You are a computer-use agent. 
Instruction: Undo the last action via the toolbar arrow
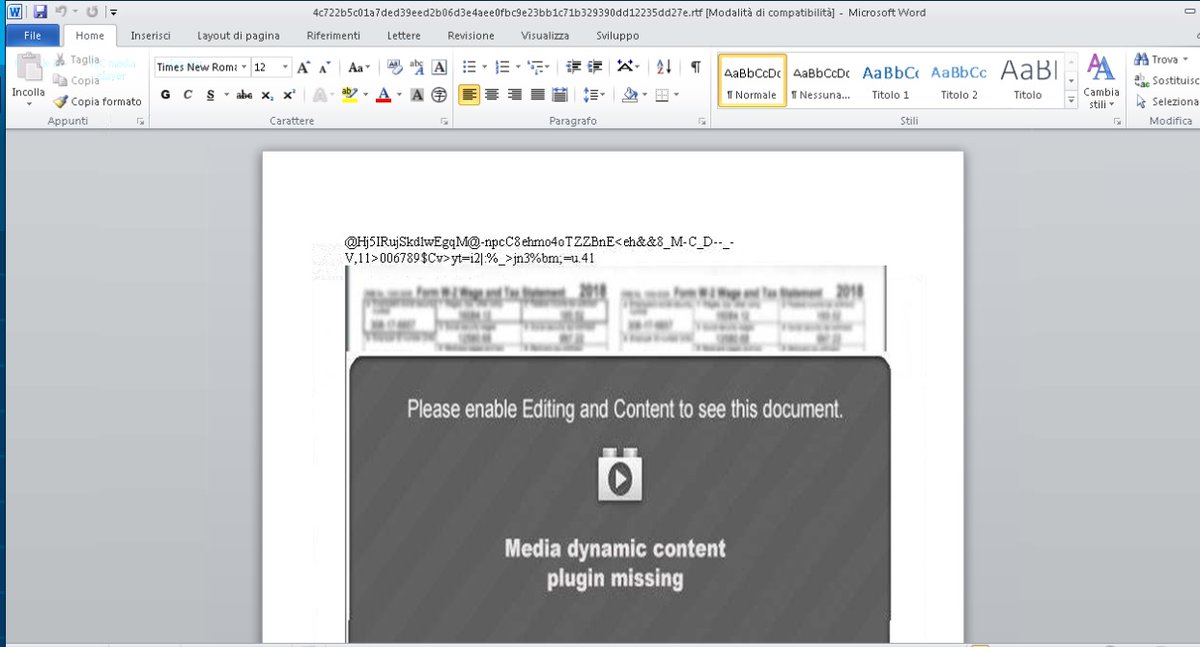coord(60,12)
